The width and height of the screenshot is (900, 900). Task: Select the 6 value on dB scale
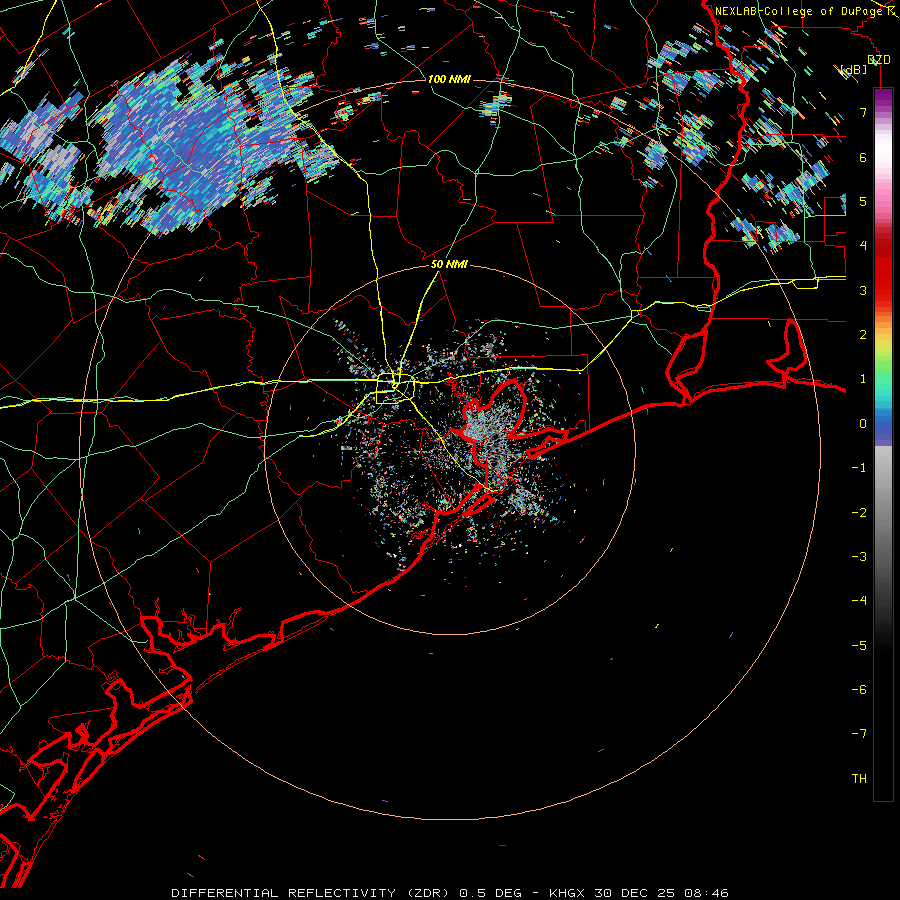863,157
